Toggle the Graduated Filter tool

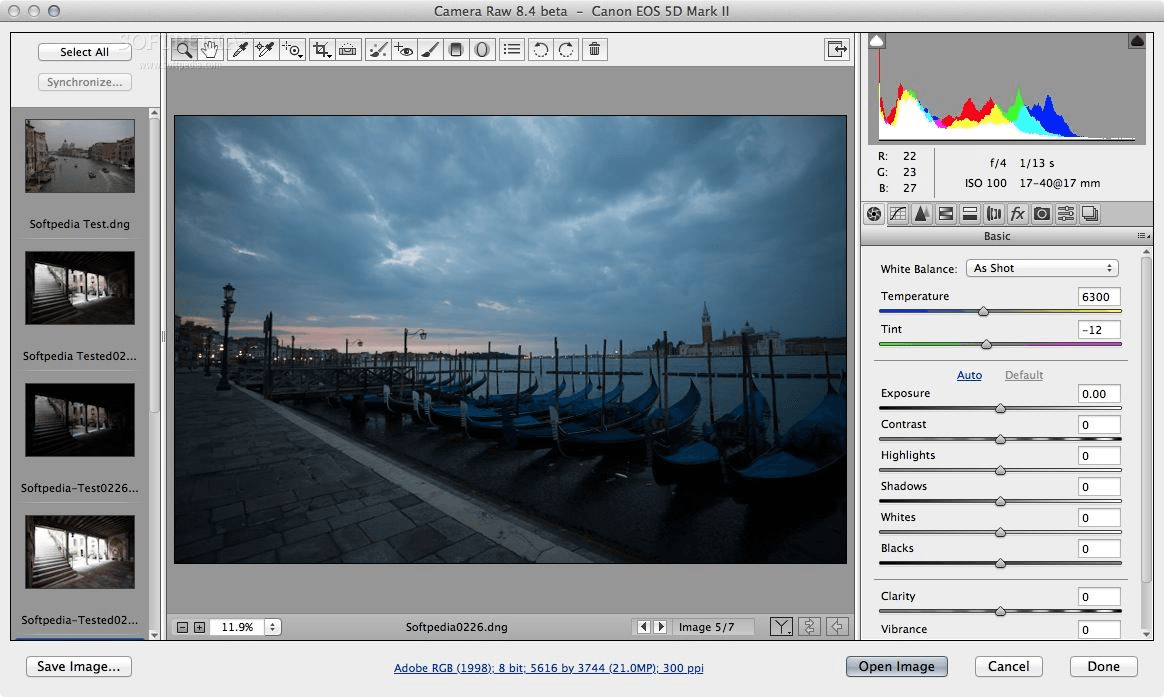point(456,49)
